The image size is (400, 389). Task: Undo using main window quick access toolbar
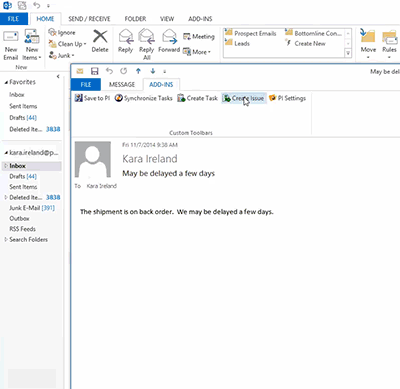click(37, 5)
